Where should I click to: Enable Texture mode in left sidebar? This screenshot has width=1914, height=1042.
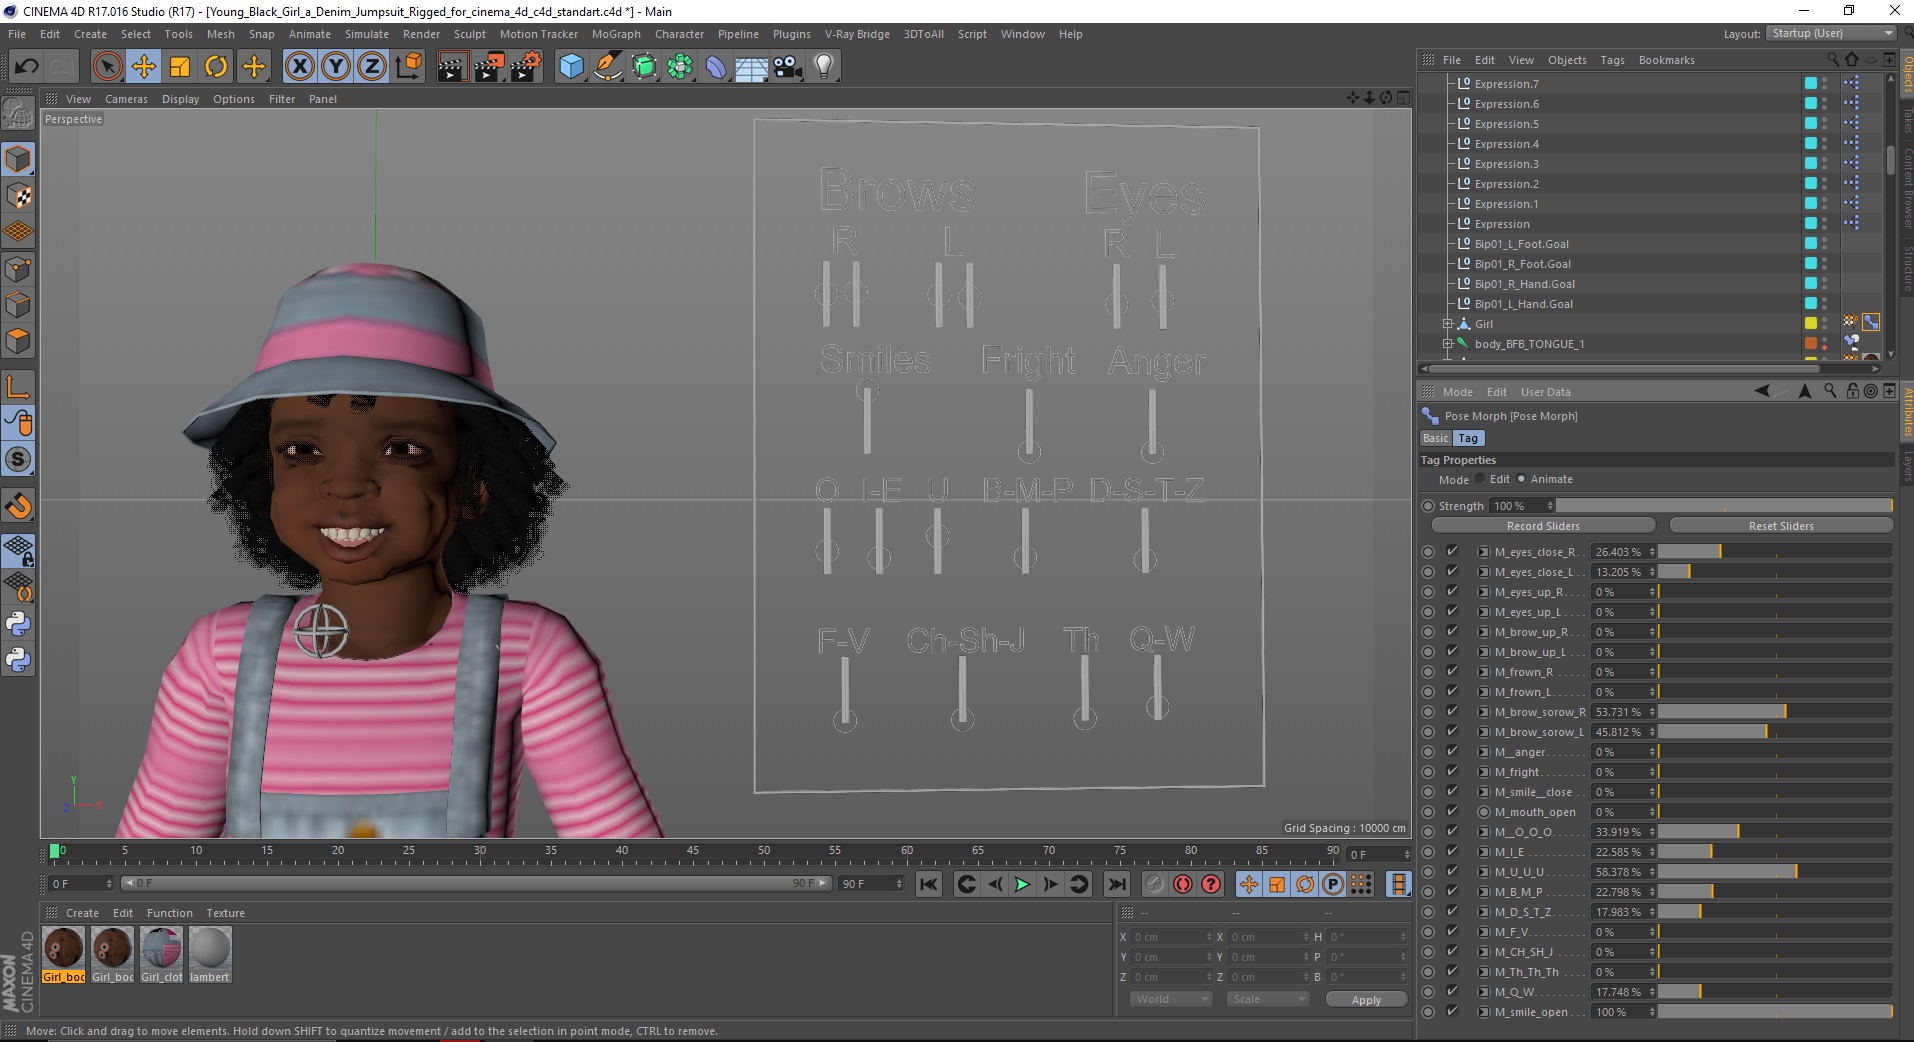[18, 196]
